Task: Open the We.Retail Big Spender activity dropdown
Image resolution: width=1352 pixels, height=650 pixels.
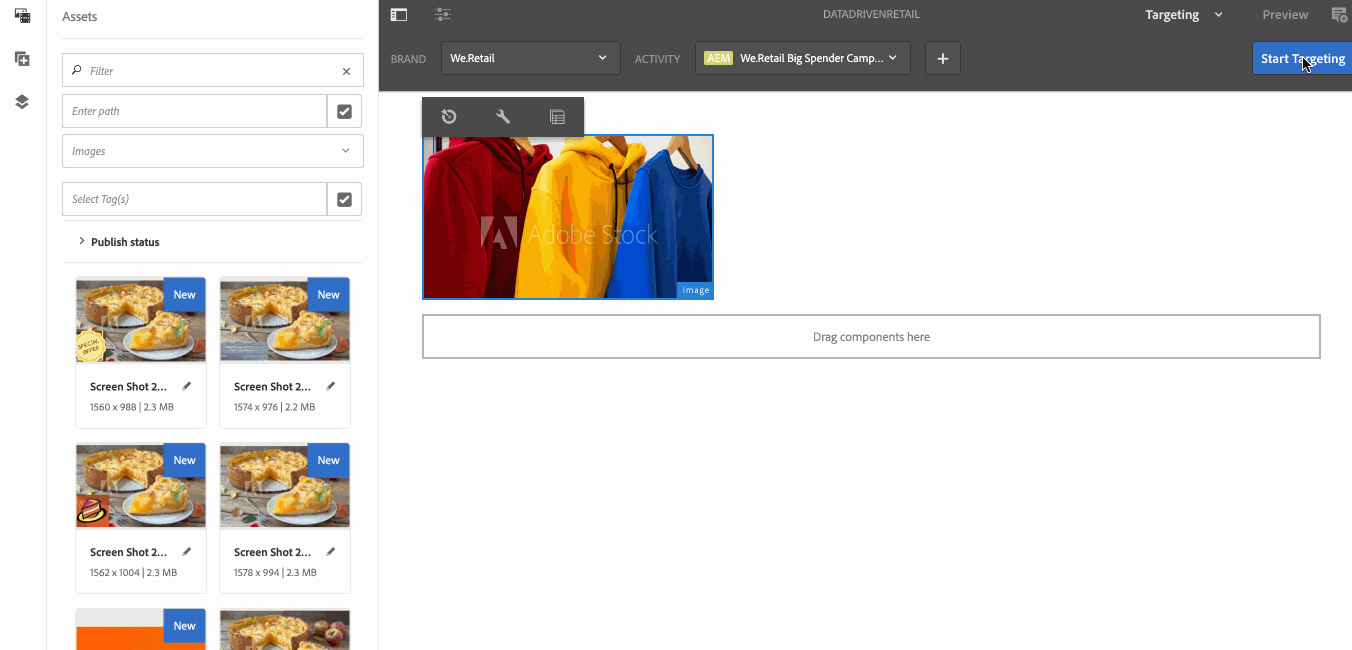Action: click(802, 58)
